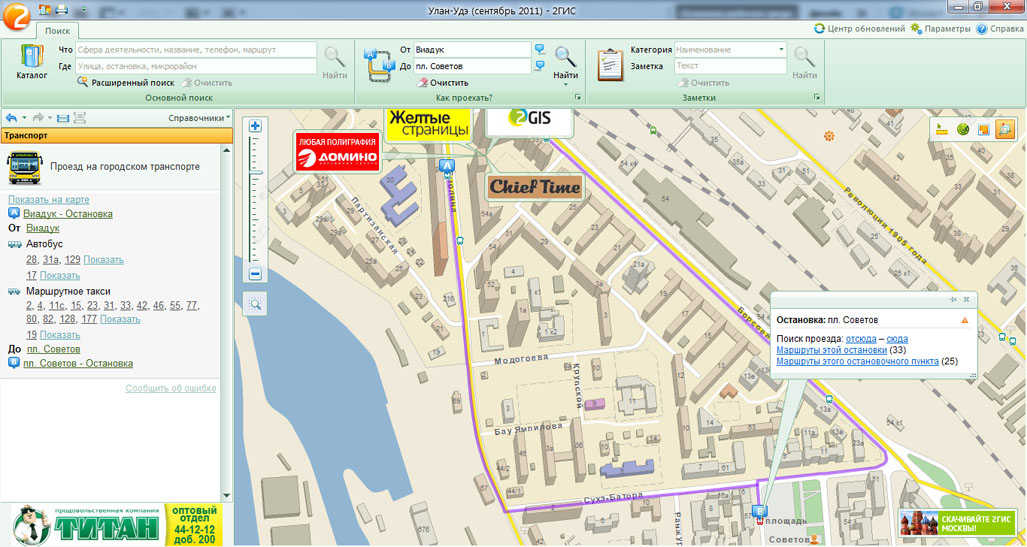Click stop marker A on the map
The width and height of the screenshot is (1027, 547).
[x=447, y=166]
